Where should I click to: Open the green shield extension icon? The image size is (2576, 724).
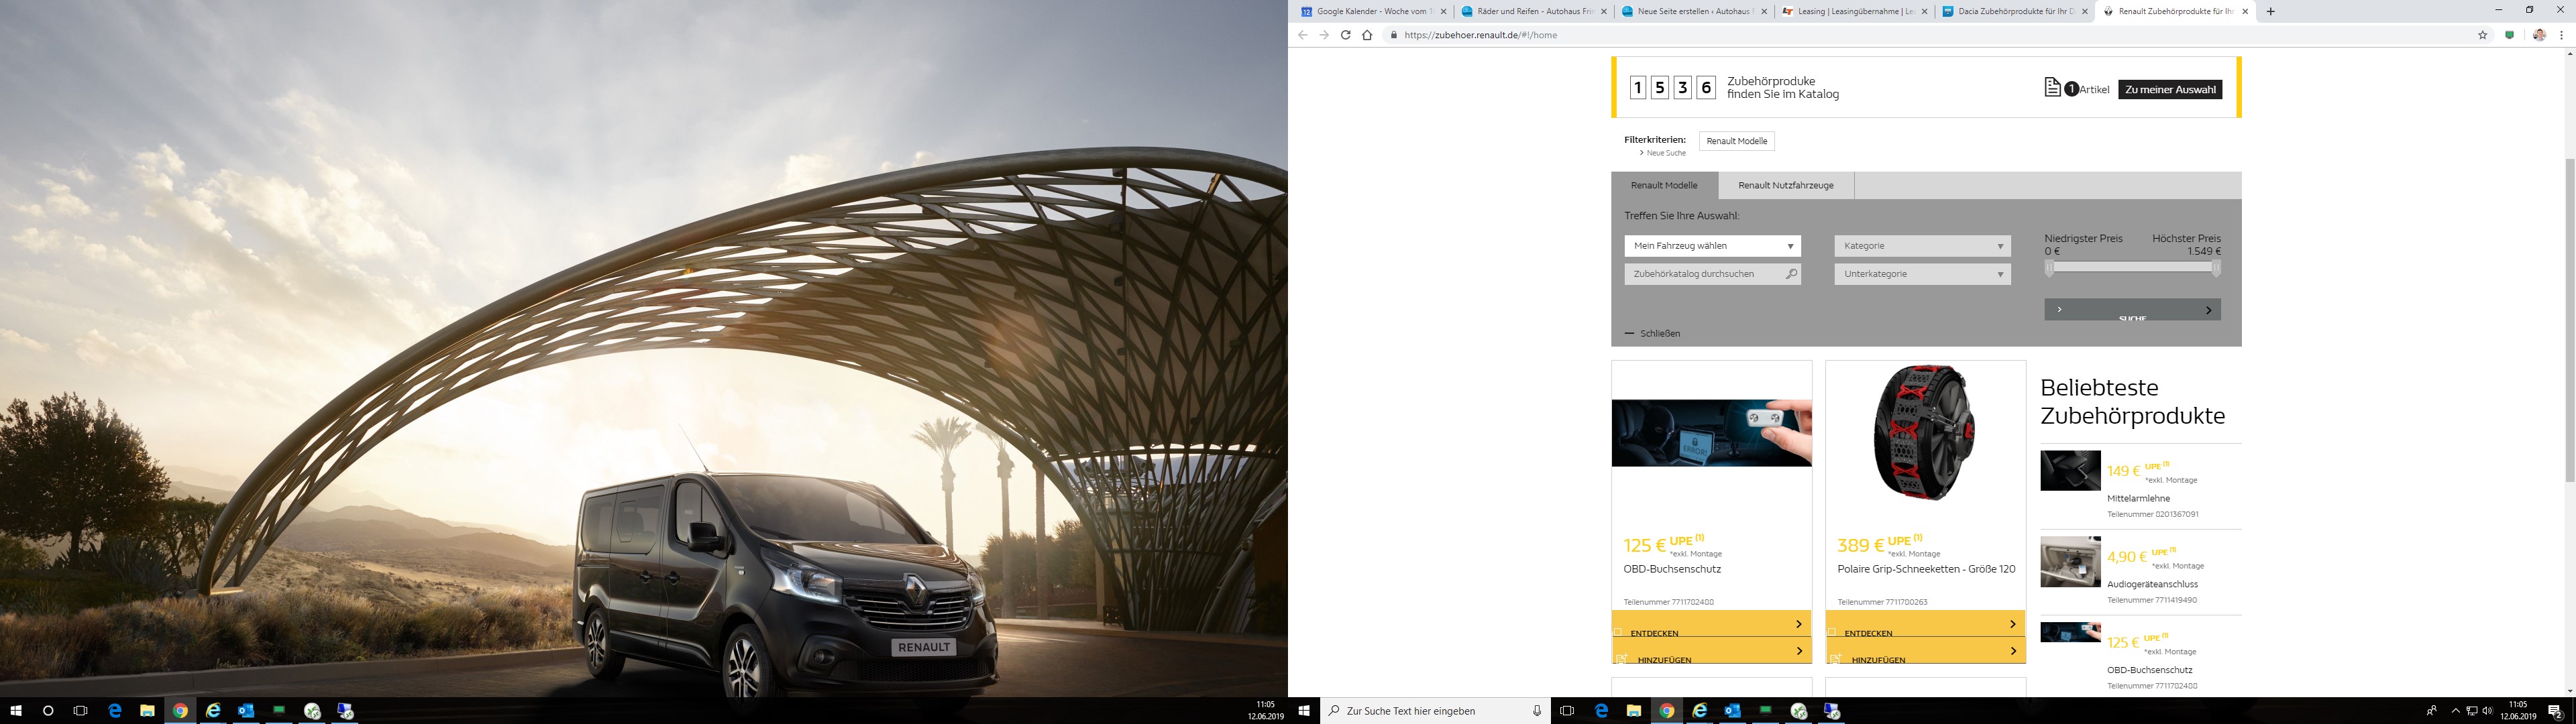pos(2510,35)
